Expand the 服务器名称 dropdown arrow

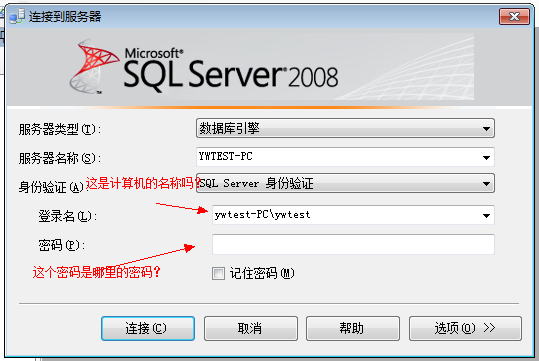[x=486, y=157]
